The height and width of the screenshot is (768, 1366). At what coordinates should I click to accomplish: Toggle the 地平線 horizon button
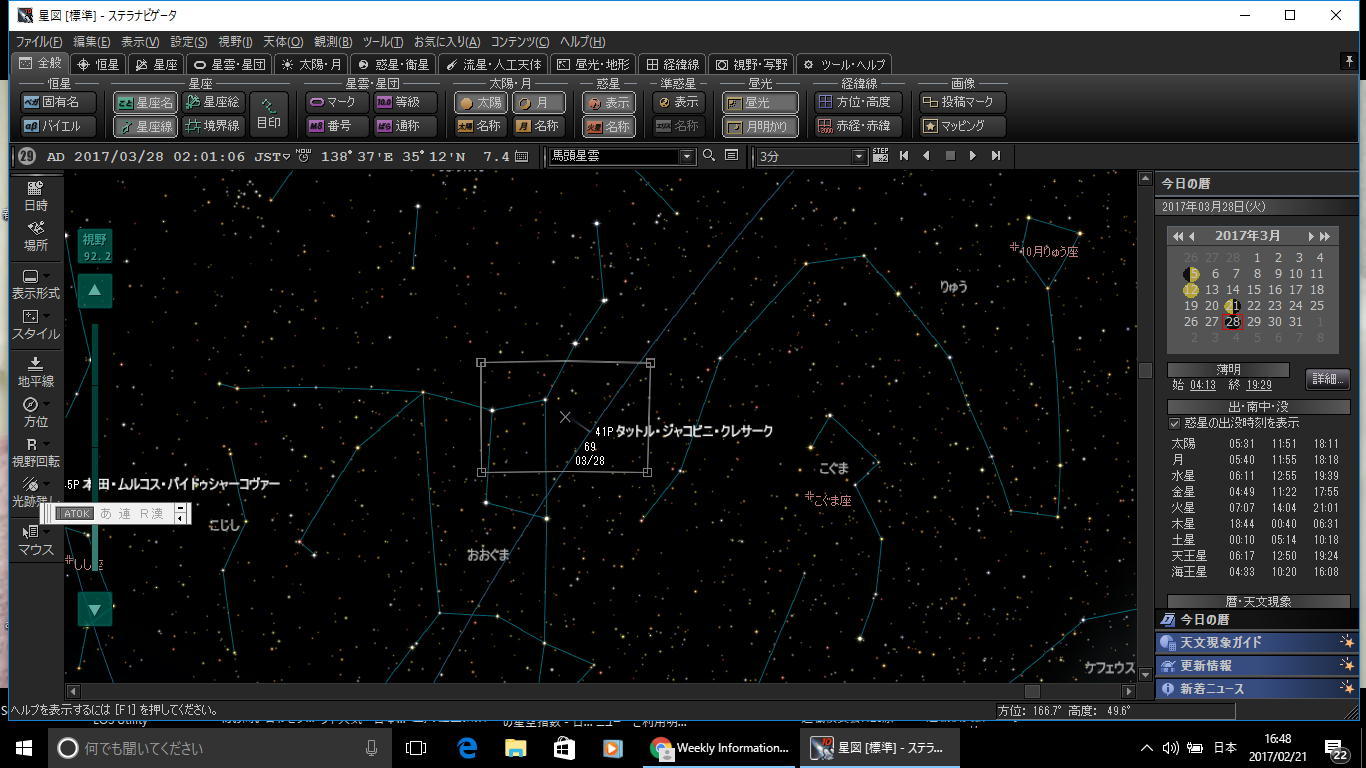pos(36,372)
